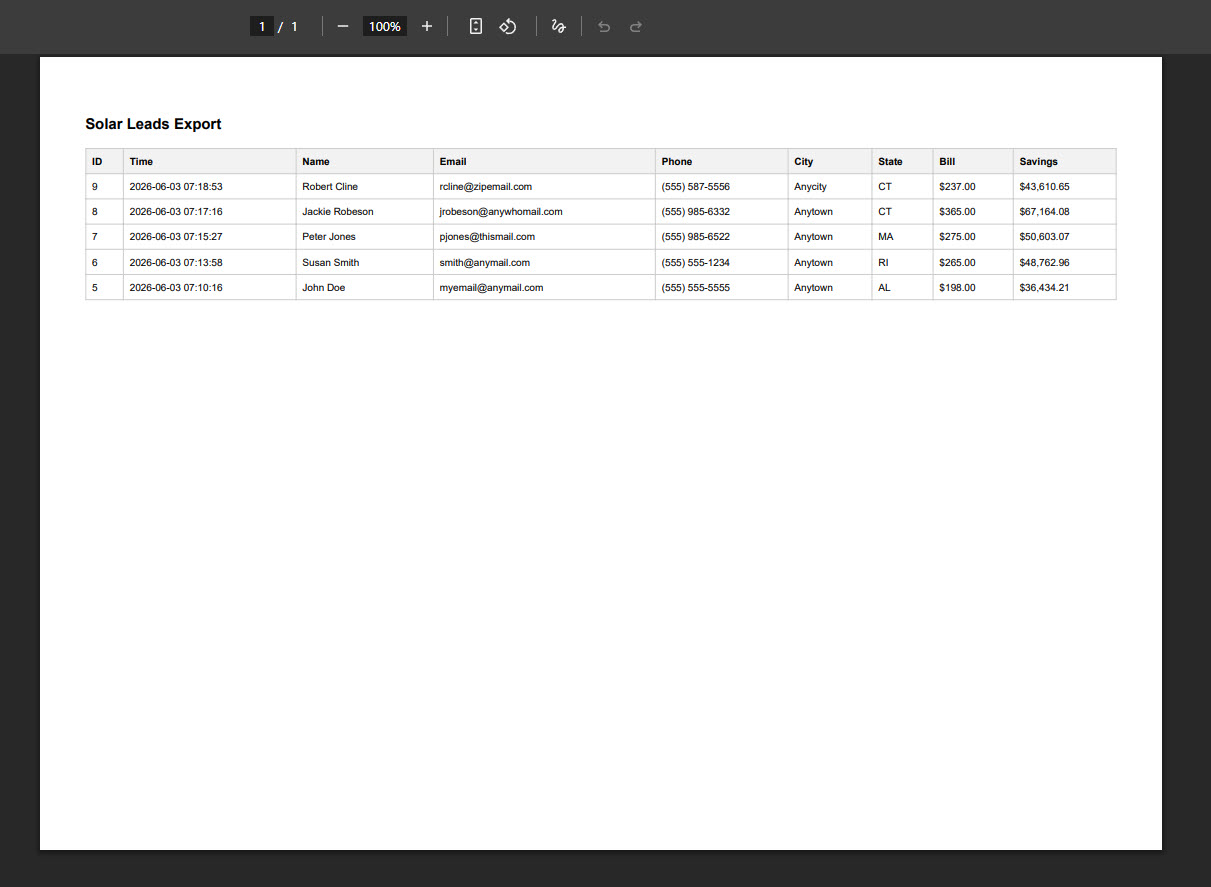Click email rcline@zipemail.com
Image resolution: width=1211 pixels, height=887 pixels.
click(x=486, y=186)
